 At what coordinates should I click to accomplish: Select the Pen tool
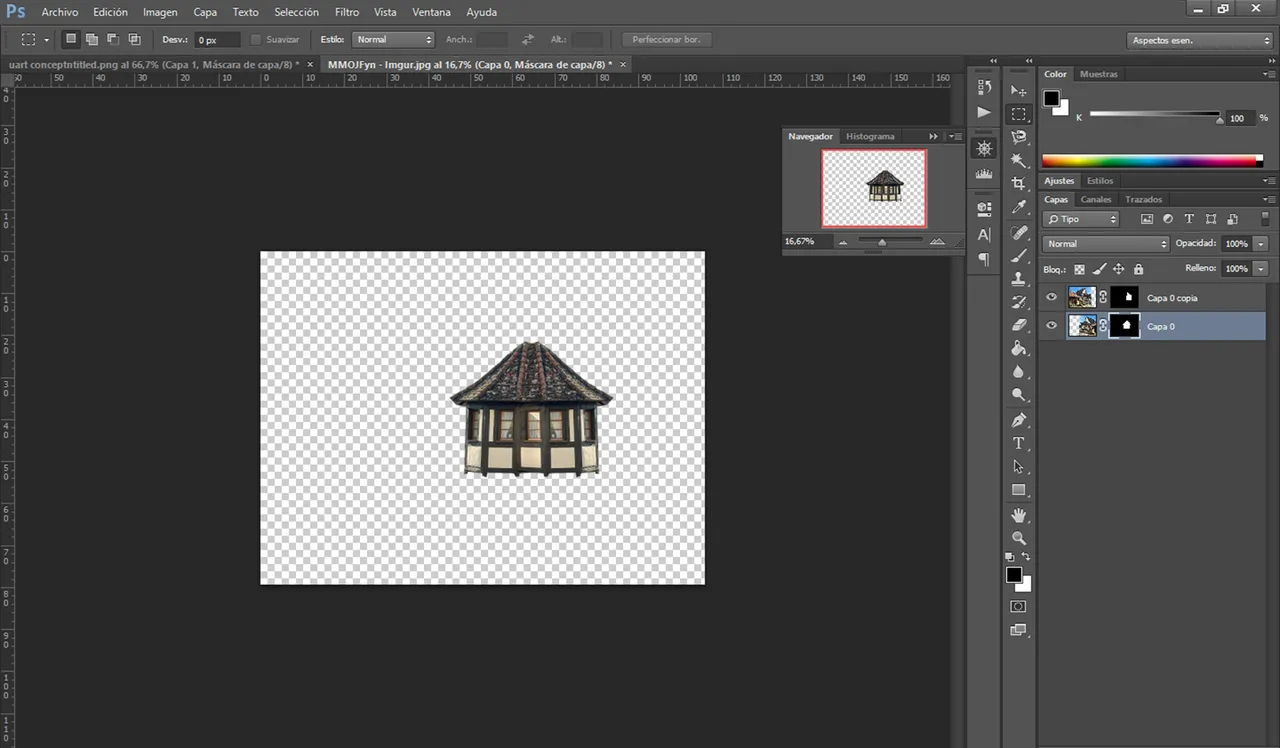coord(1018,419)
